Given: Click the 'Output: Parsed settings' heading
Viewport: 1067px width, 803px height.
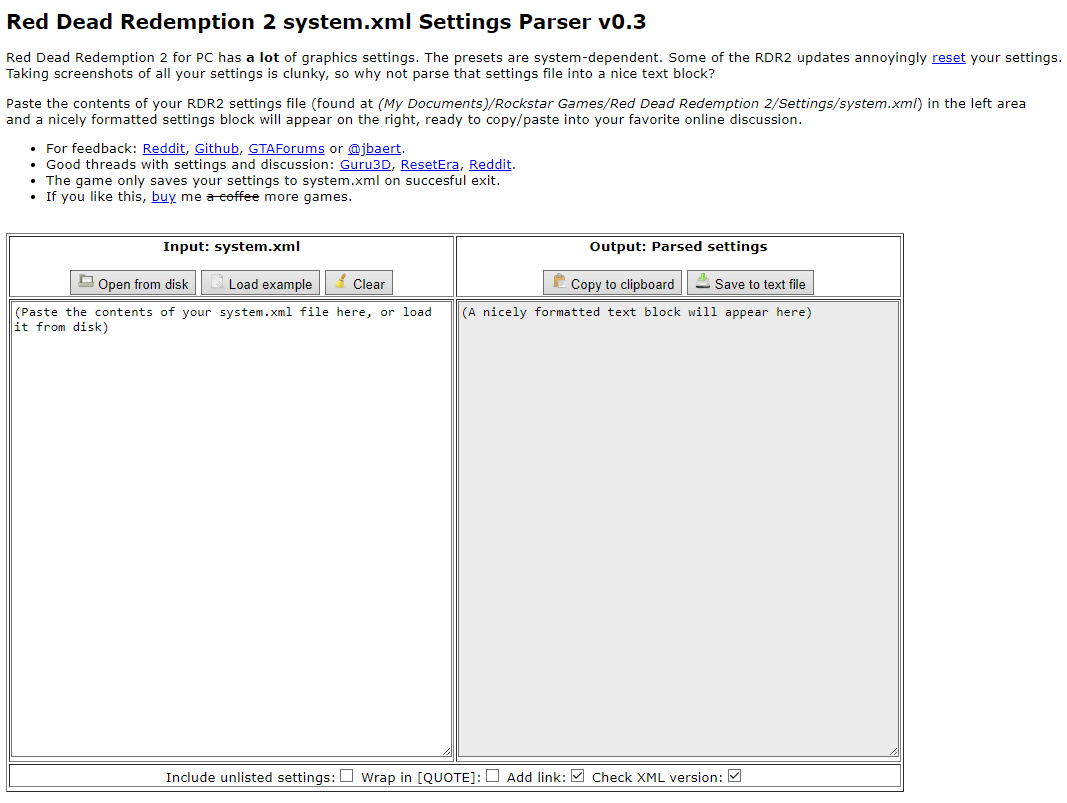Looking at the screenshot, I should [678, 247].
